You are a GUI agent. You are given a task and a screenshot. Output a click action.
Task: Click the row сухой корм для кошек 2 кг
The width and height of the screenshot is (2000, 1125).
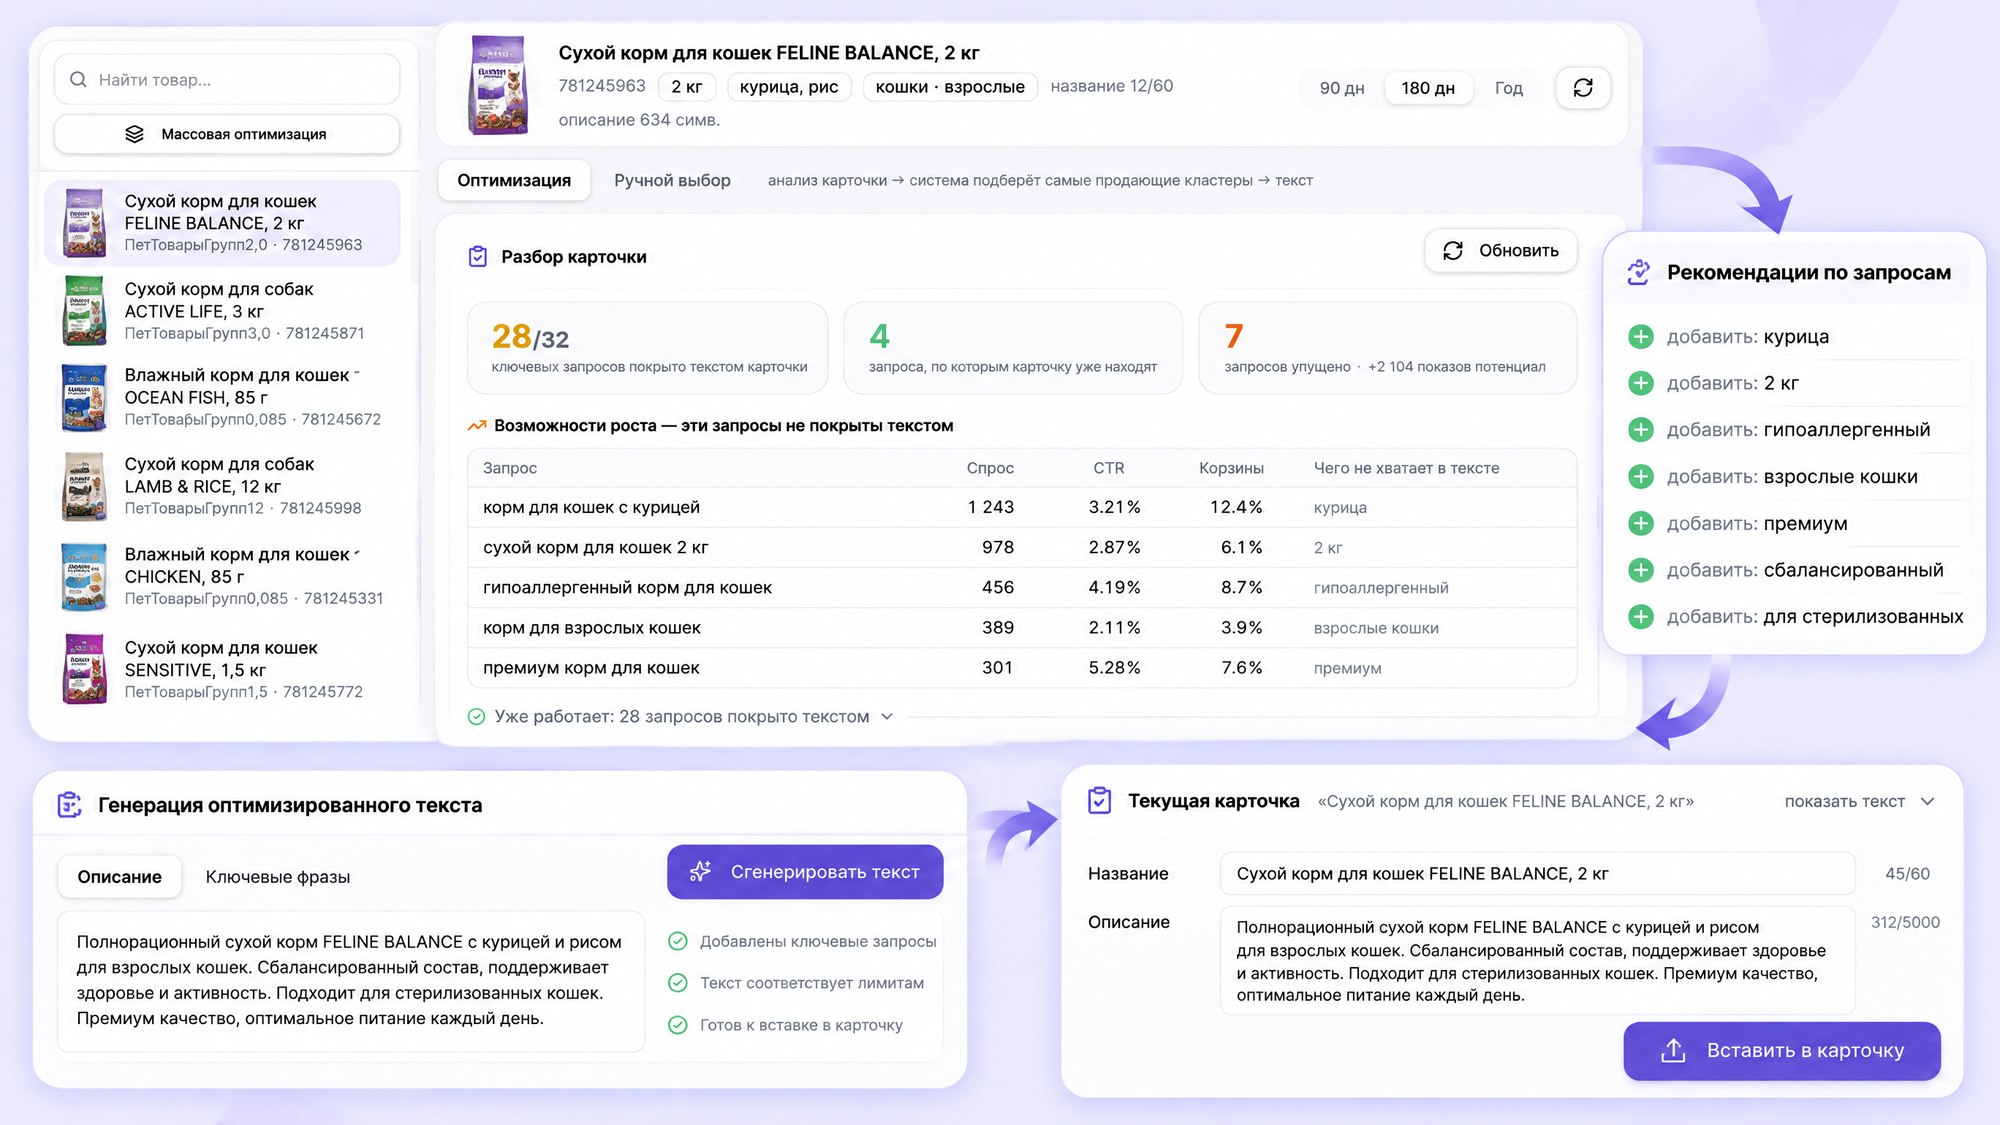[1022, 548]
